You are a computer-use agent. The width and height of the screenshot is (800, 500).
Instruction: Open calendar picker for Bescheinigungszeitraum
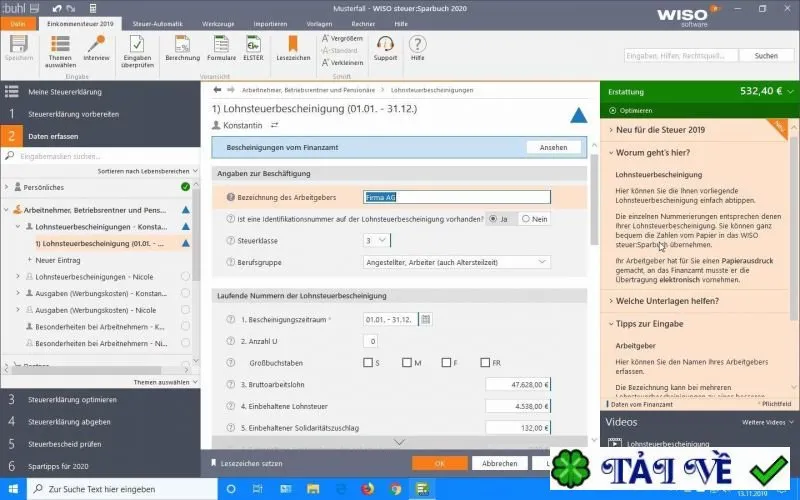[x=426, y=319]
